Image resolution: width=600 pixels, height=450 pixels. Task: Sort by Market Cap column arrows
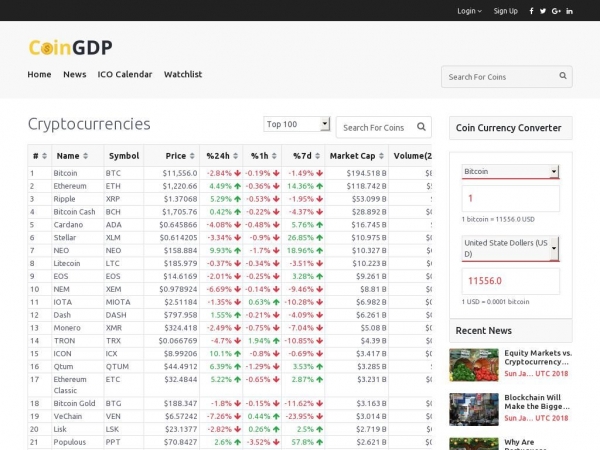(x=381, y=156)
